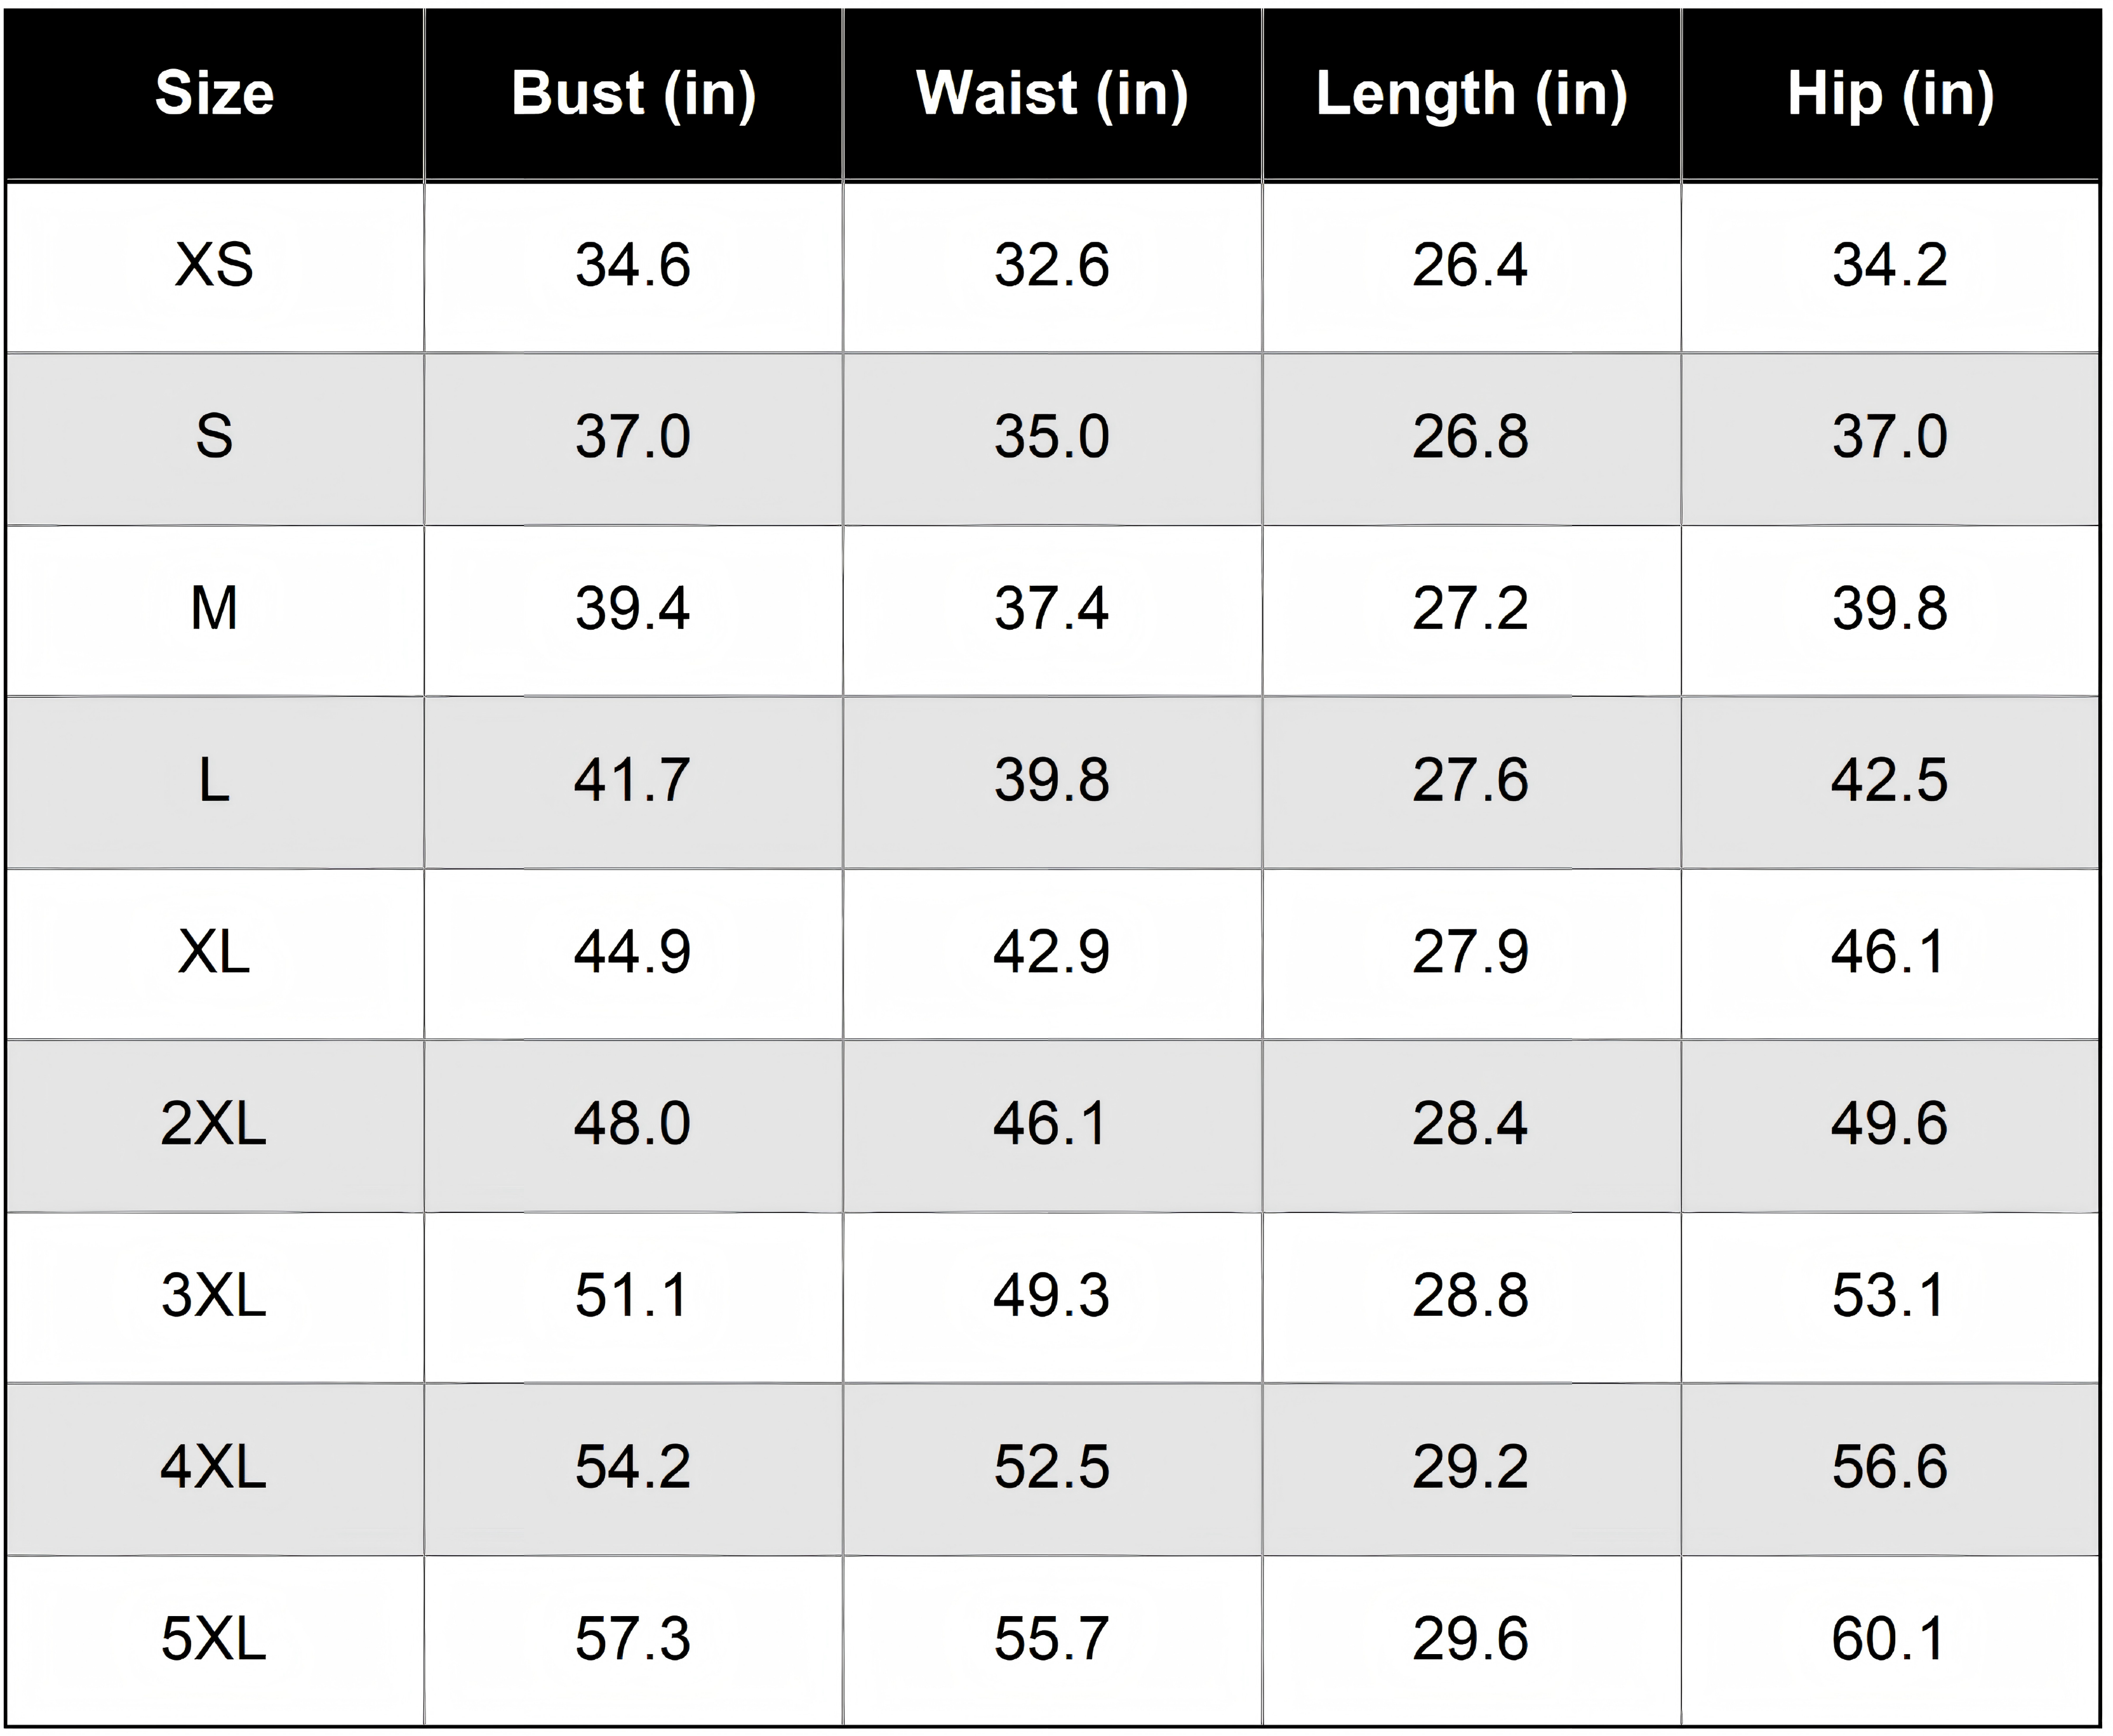Click the Hip (in) column header

1890,94
